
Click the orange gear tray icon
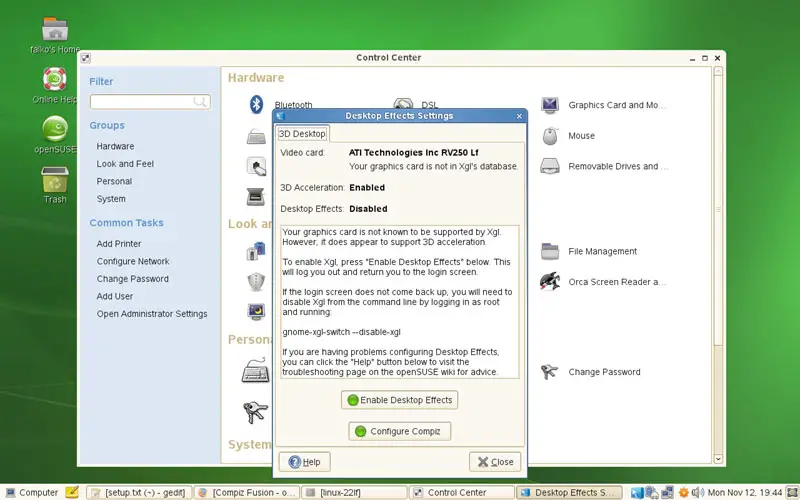tap(684, 492)
